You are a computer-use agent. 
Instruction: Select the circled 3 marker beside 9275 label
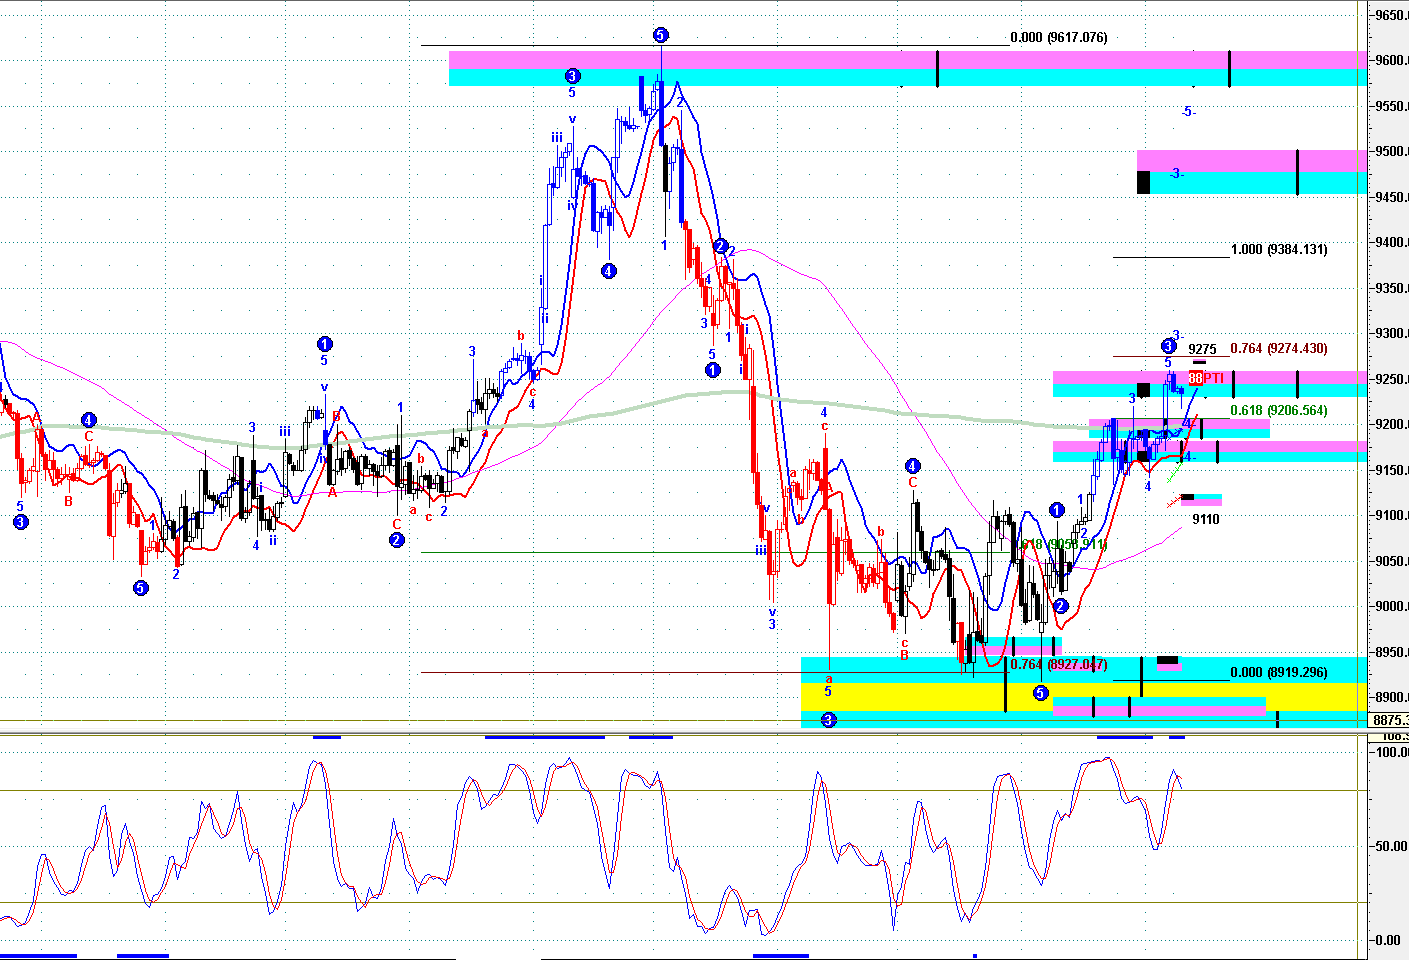tap(1168, 346)
